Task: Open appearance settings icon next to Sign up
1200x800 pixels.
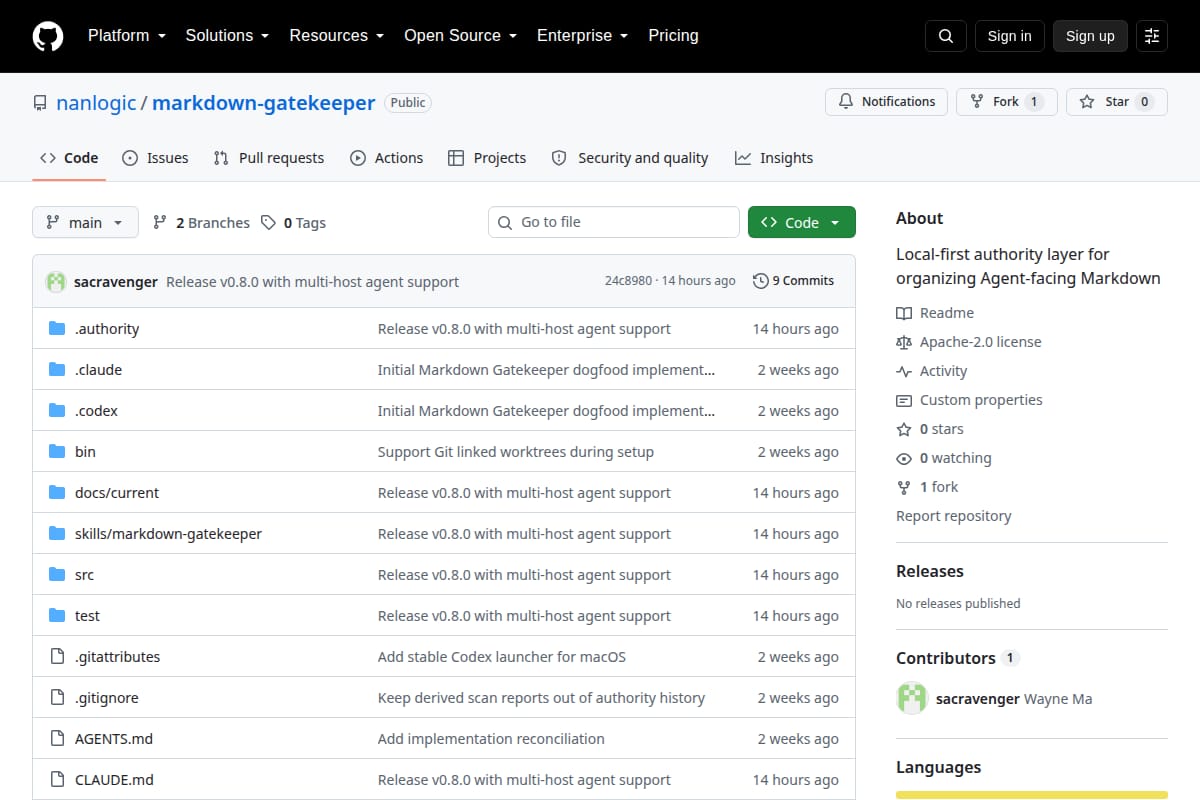Action: [x=1152, y=36]
